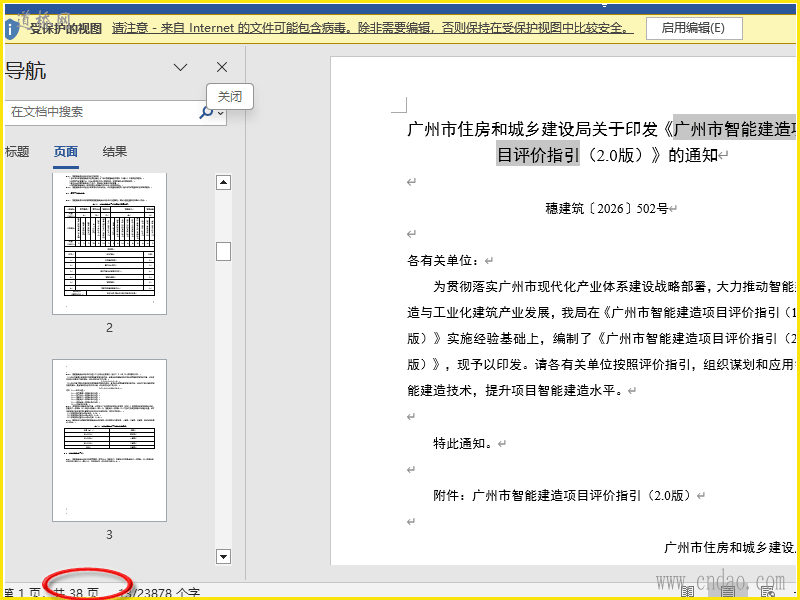This screenshot has height=600, width=800.
Task: Click the magnifier search icon
Action: [x=206, y=112]
